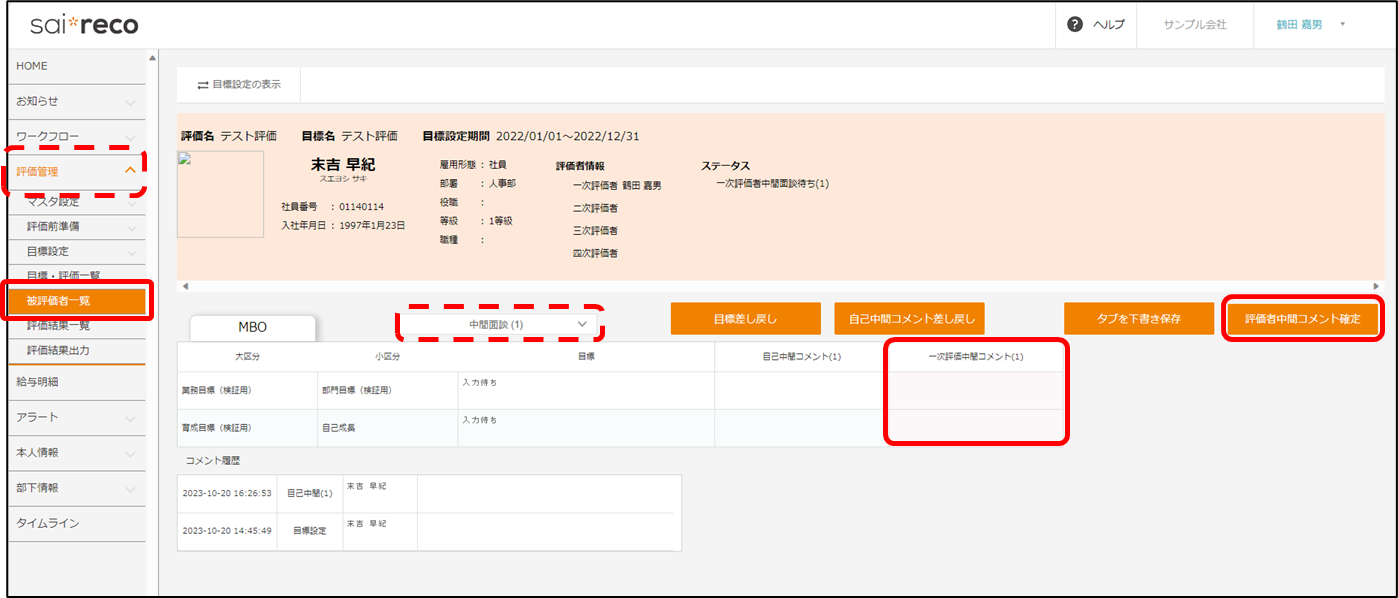1398x598 pixels.
Task: Open the user menu arrow beside 鶴田 嘉男
Action: pyautogui.click(x=1342, y=25)
